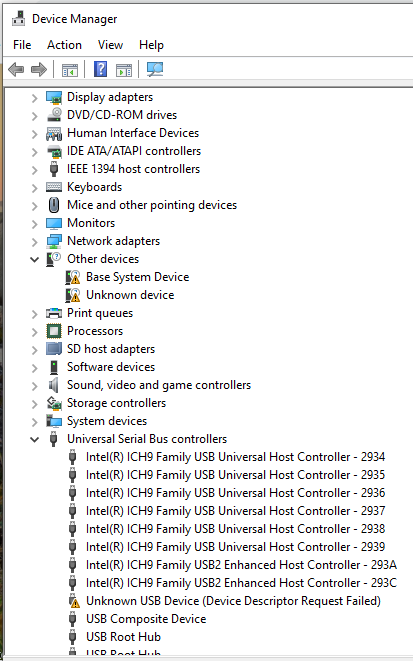Viewport: 413px width, 661px height.
Task: Click the Forward arrow toolbar icon
Action: (x=39, y=70)
